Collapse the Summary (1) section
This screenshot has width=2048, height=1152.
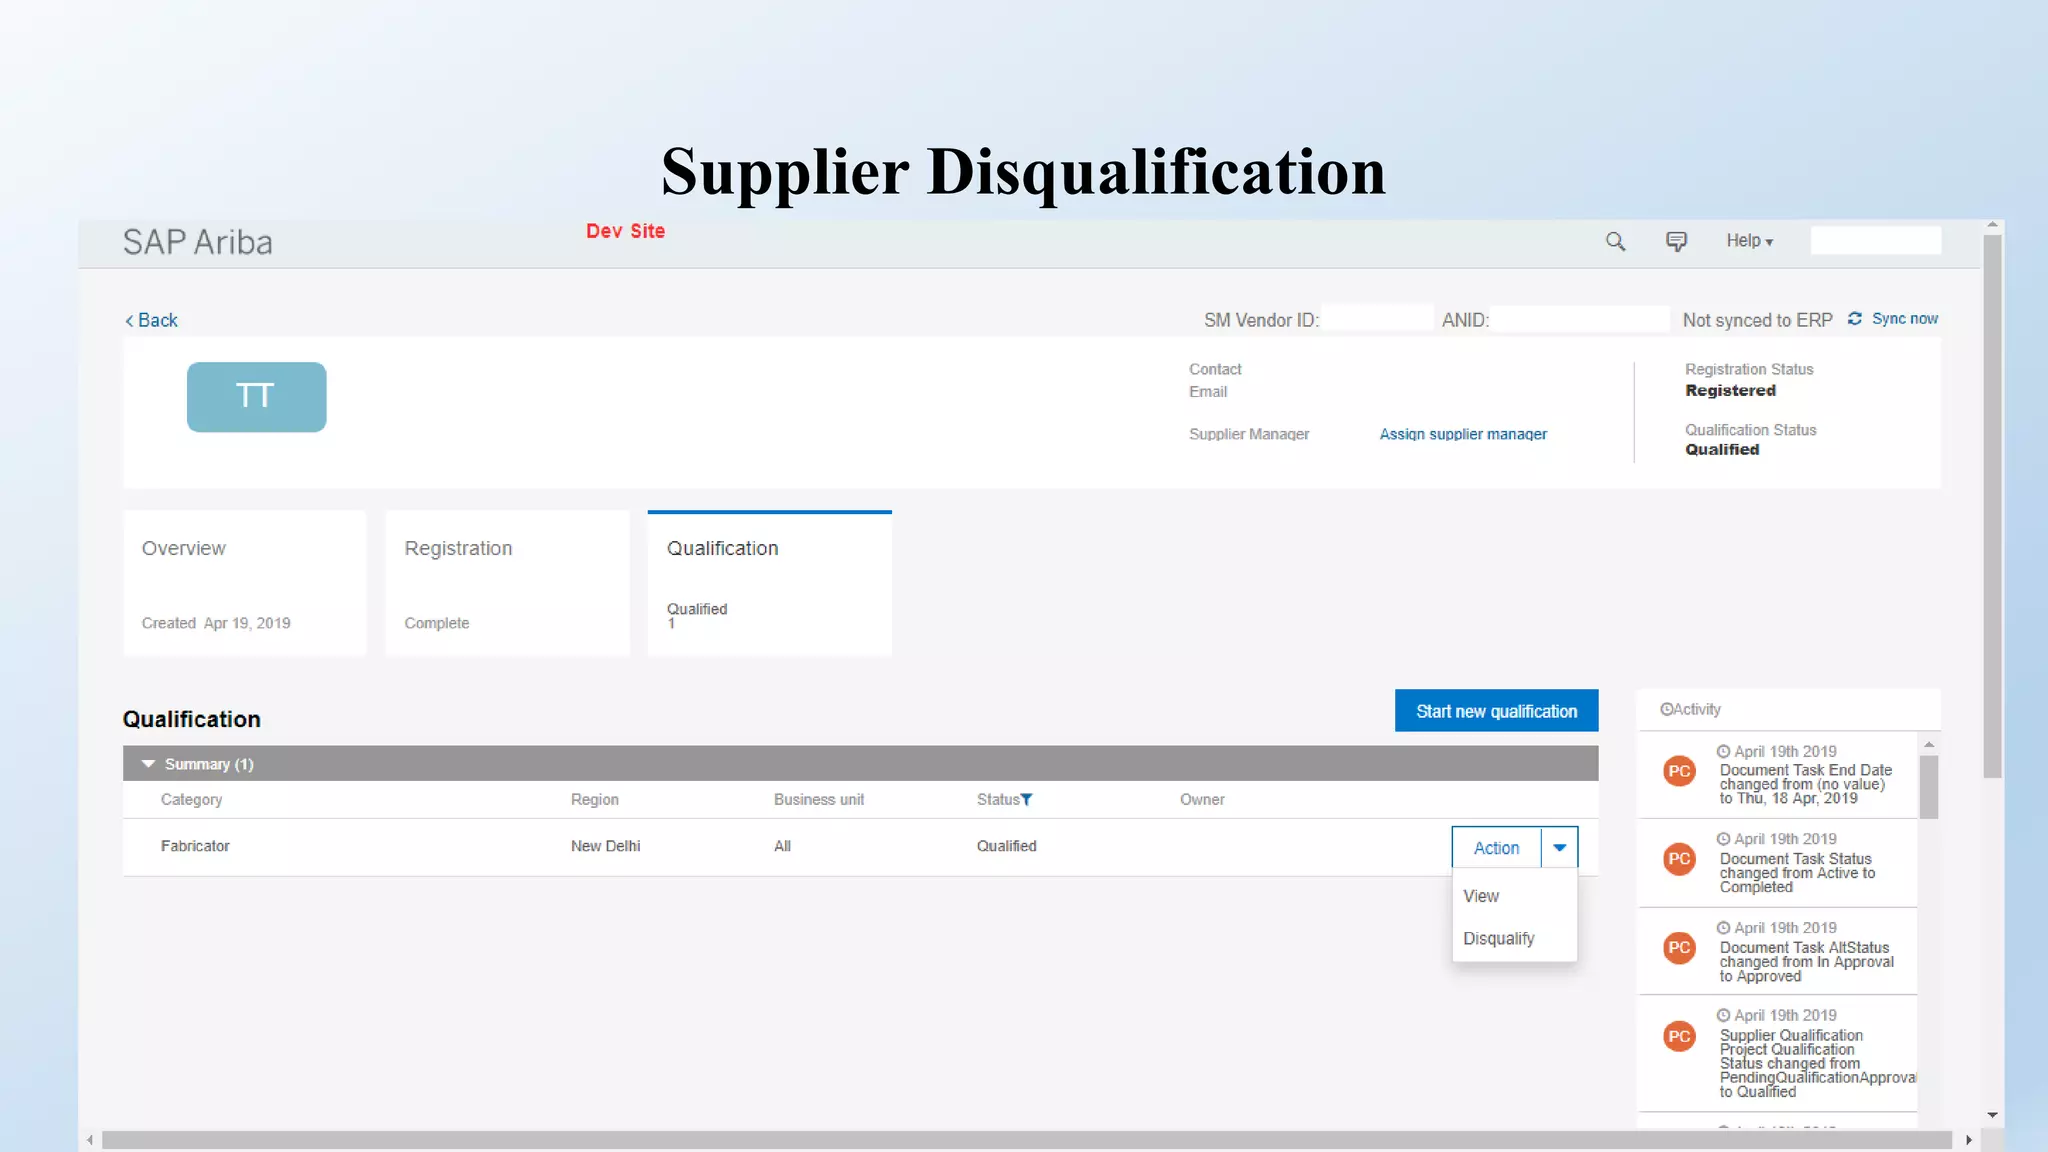pos(148,764)
